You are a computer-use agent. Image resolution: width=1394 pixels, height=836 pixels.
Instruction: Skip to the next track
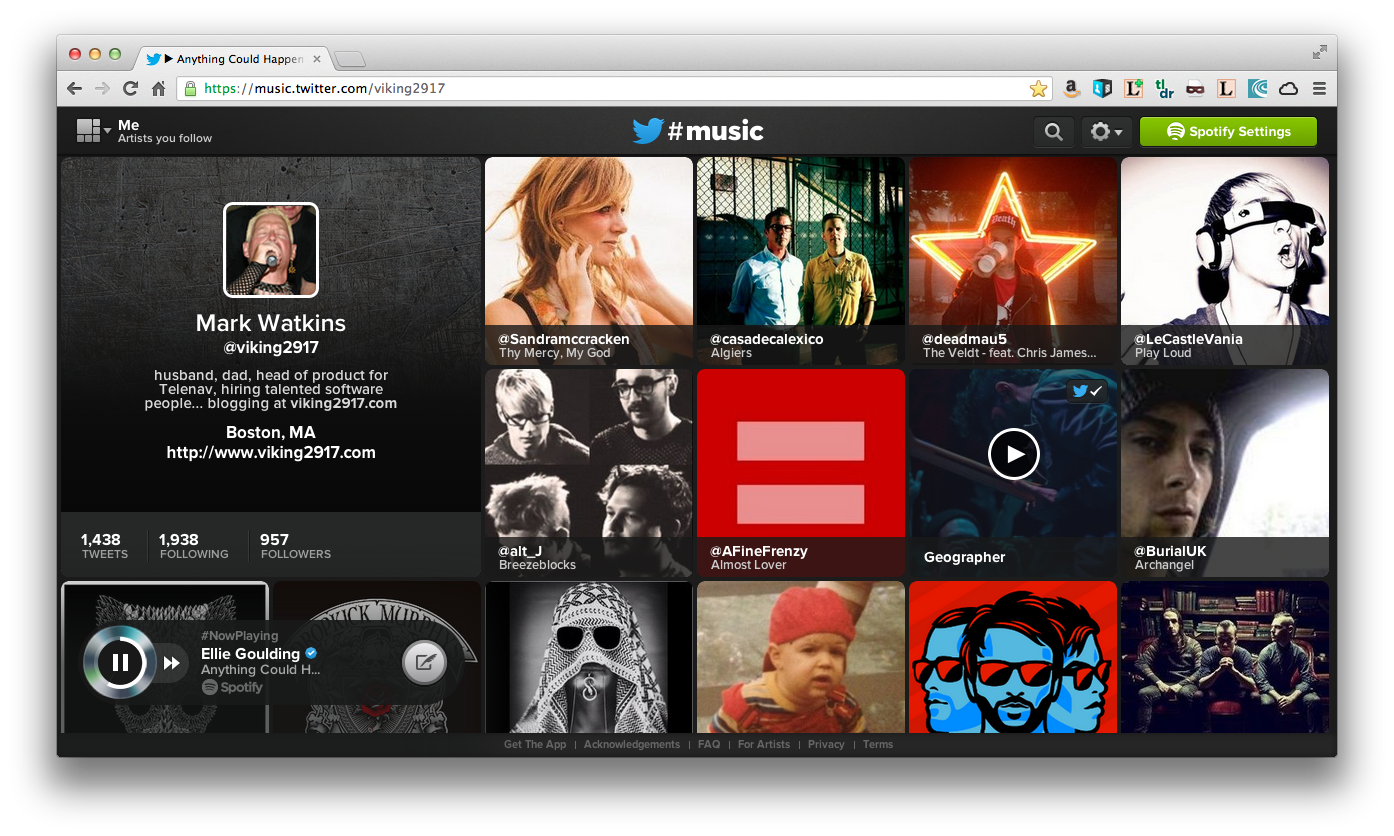click(x=172, y=662)
